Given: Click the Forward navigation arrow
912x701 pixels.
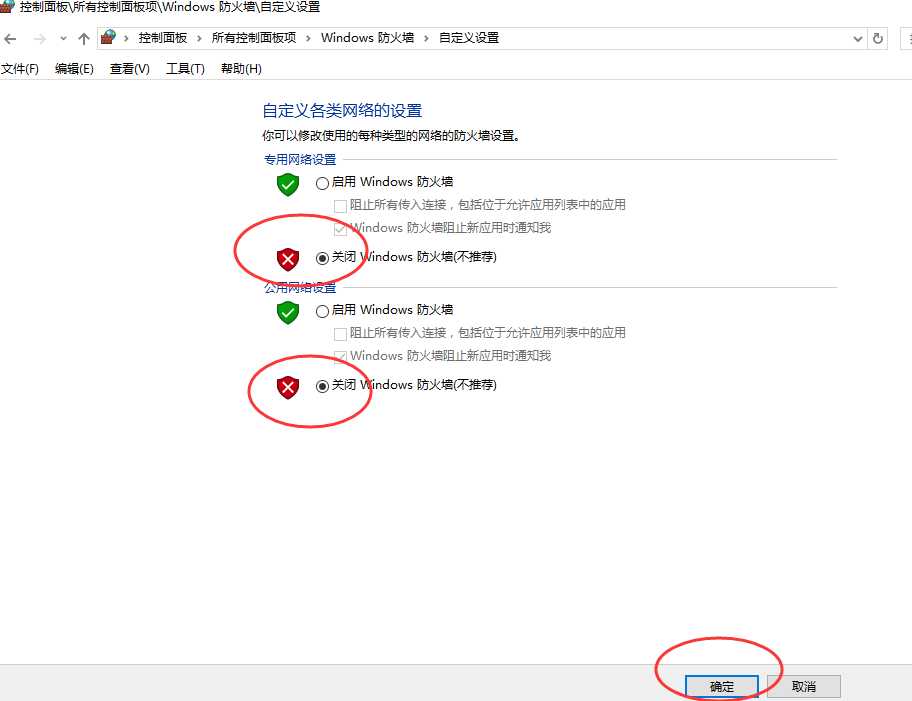Looking at the screenshot, I should point(40,39).
